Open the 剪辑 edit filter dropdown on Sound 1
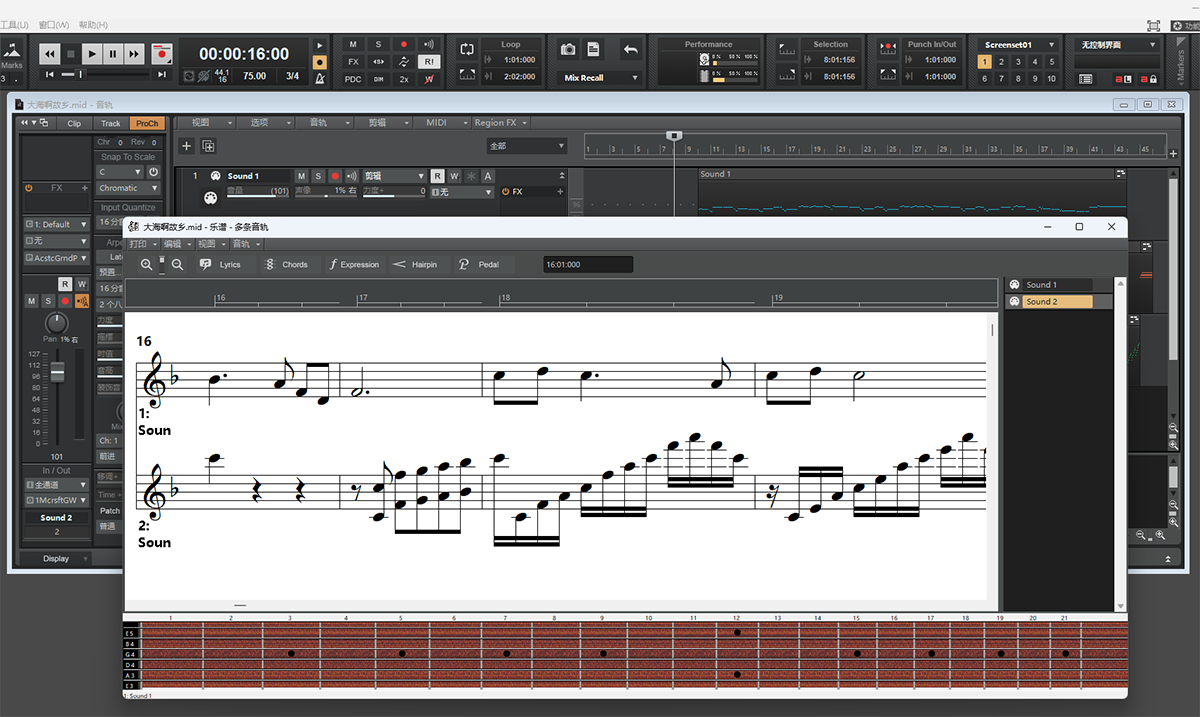This screenshot has width=1200, height=717. [x=394, y=176]
